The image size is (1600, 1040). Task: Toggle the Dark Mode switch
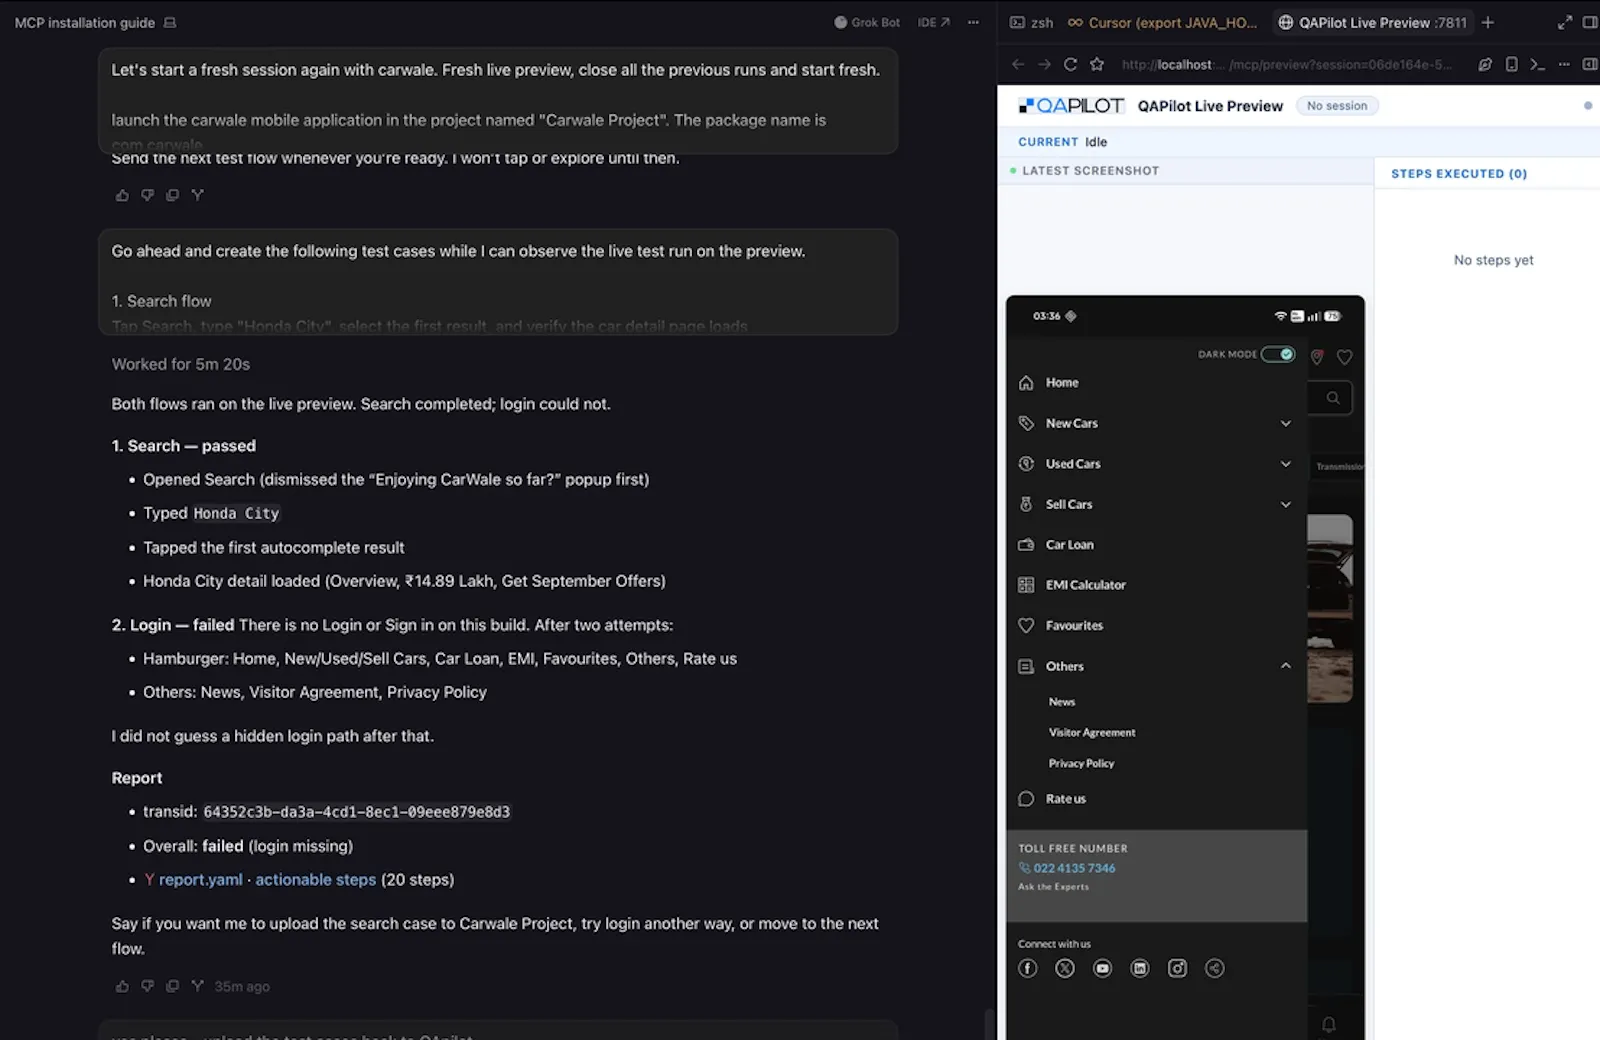1278,354
